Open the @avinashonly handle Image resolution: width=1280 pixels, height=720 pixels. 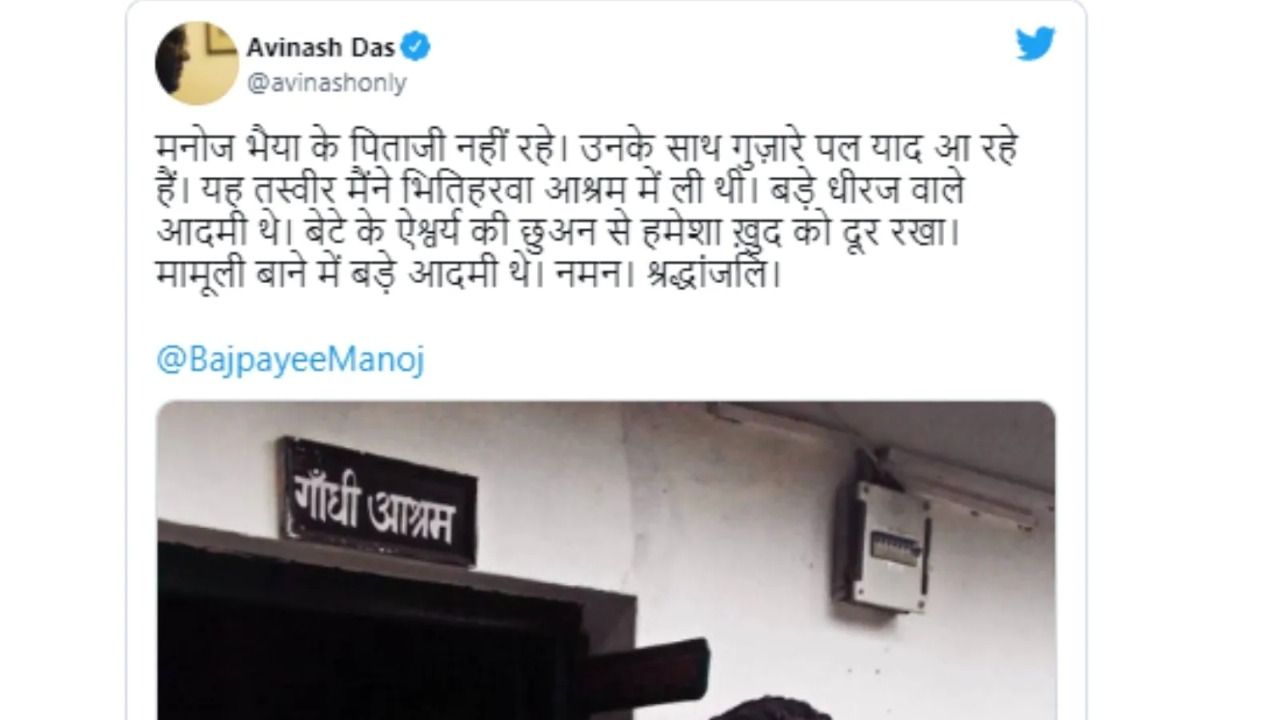(326, 84)
